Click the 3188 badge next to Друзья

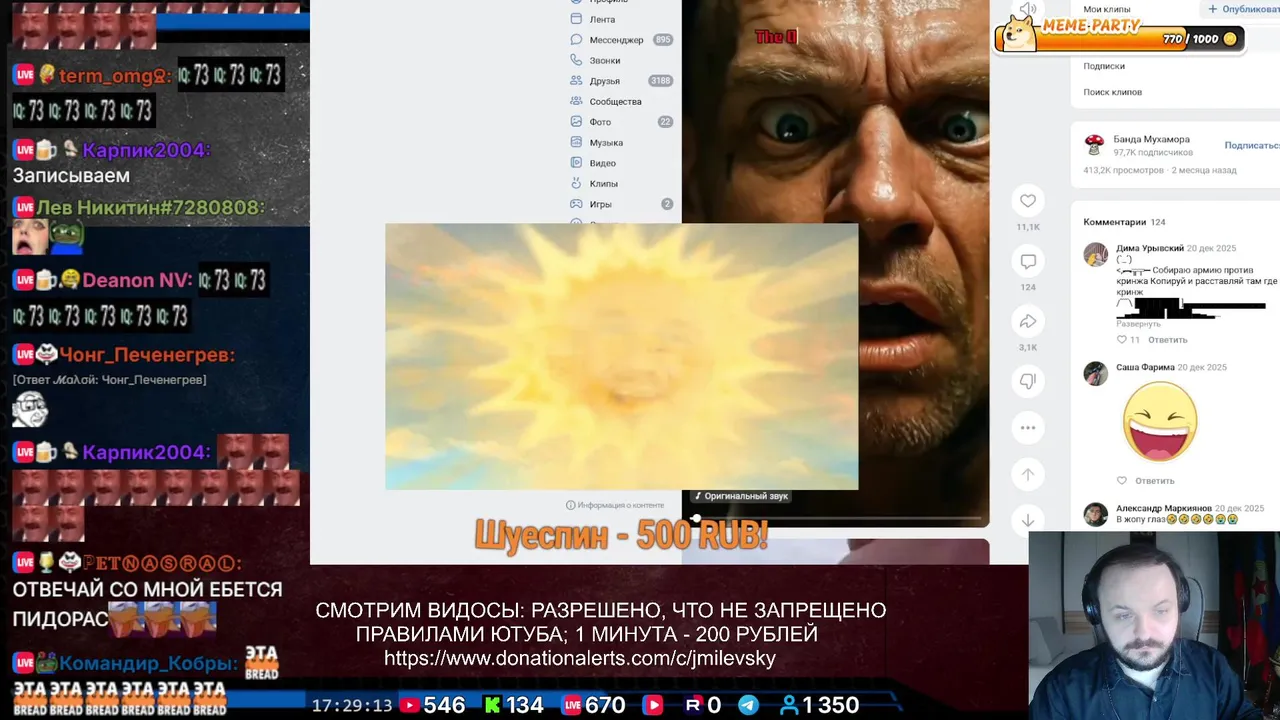[660, 81]
